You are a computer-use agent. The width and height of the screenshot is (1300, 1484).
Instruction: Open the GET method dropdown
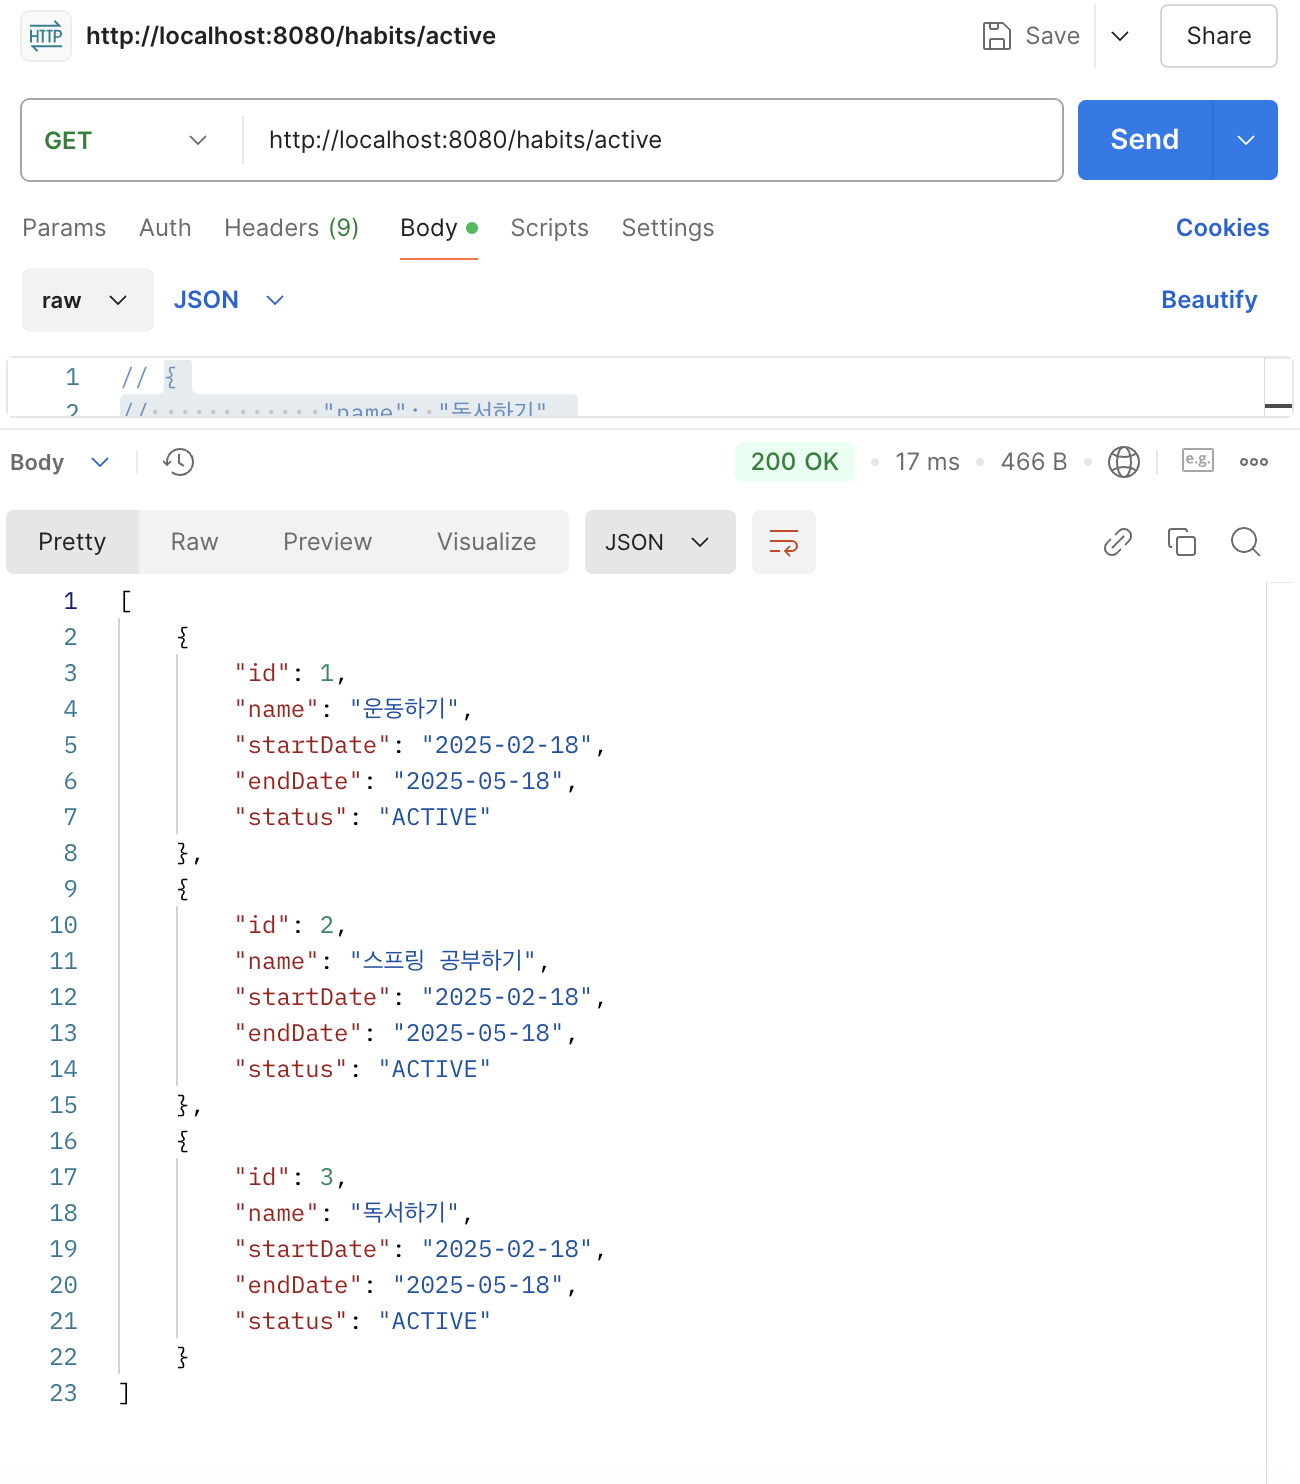point(126,140)
